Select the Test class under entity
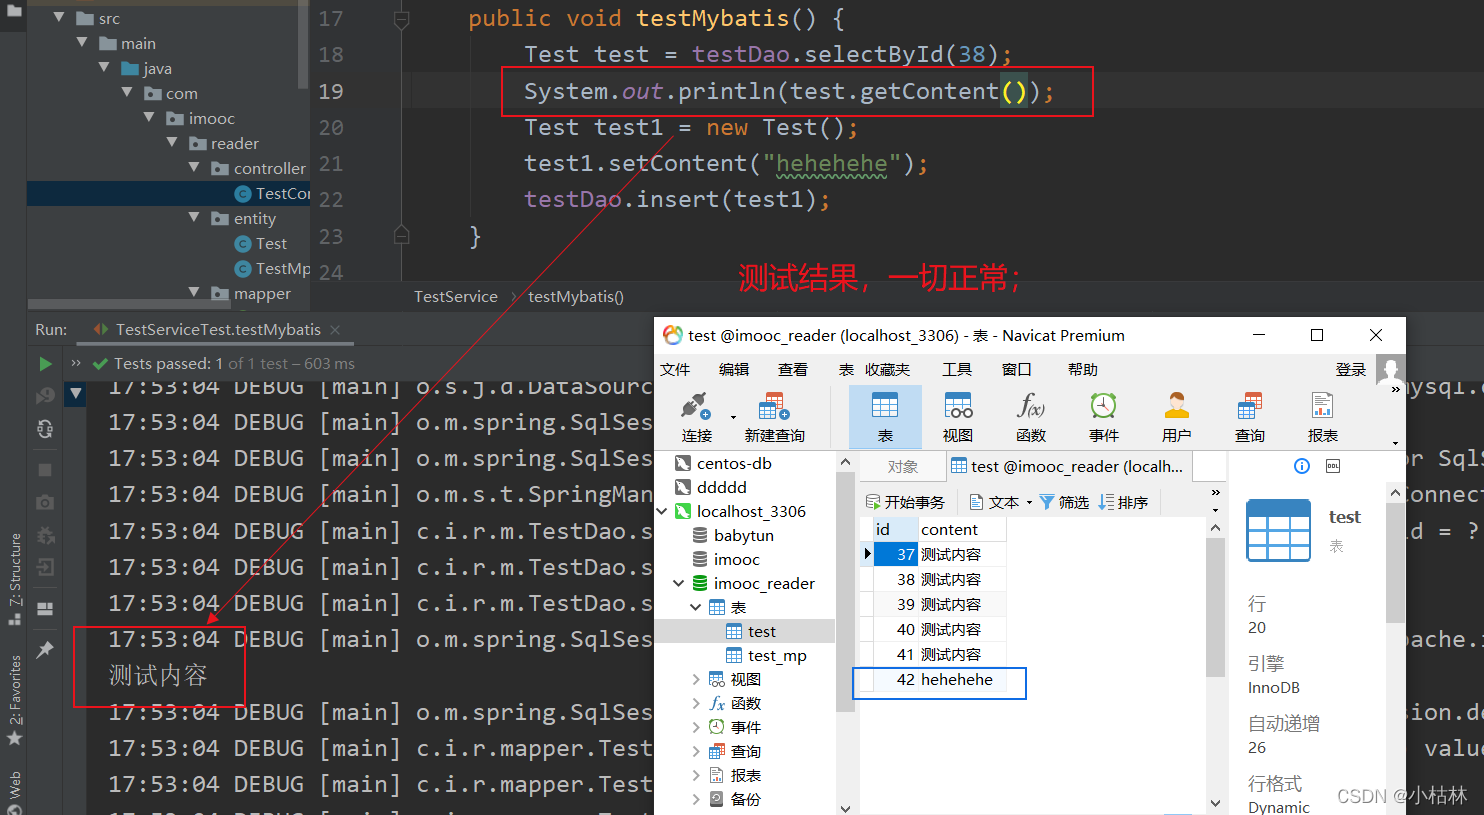 tap(271, 243)
